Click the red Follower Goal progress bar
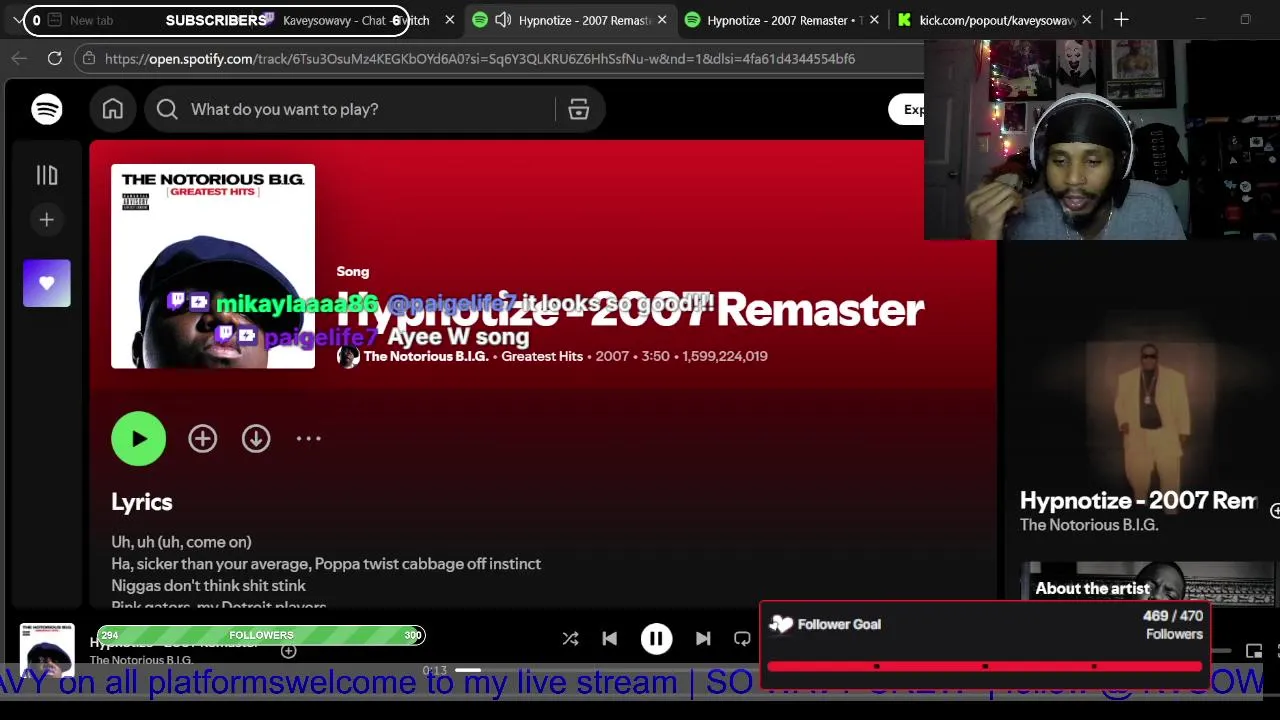The width and height of the screenshot is (1280, 720). (985, 666)
